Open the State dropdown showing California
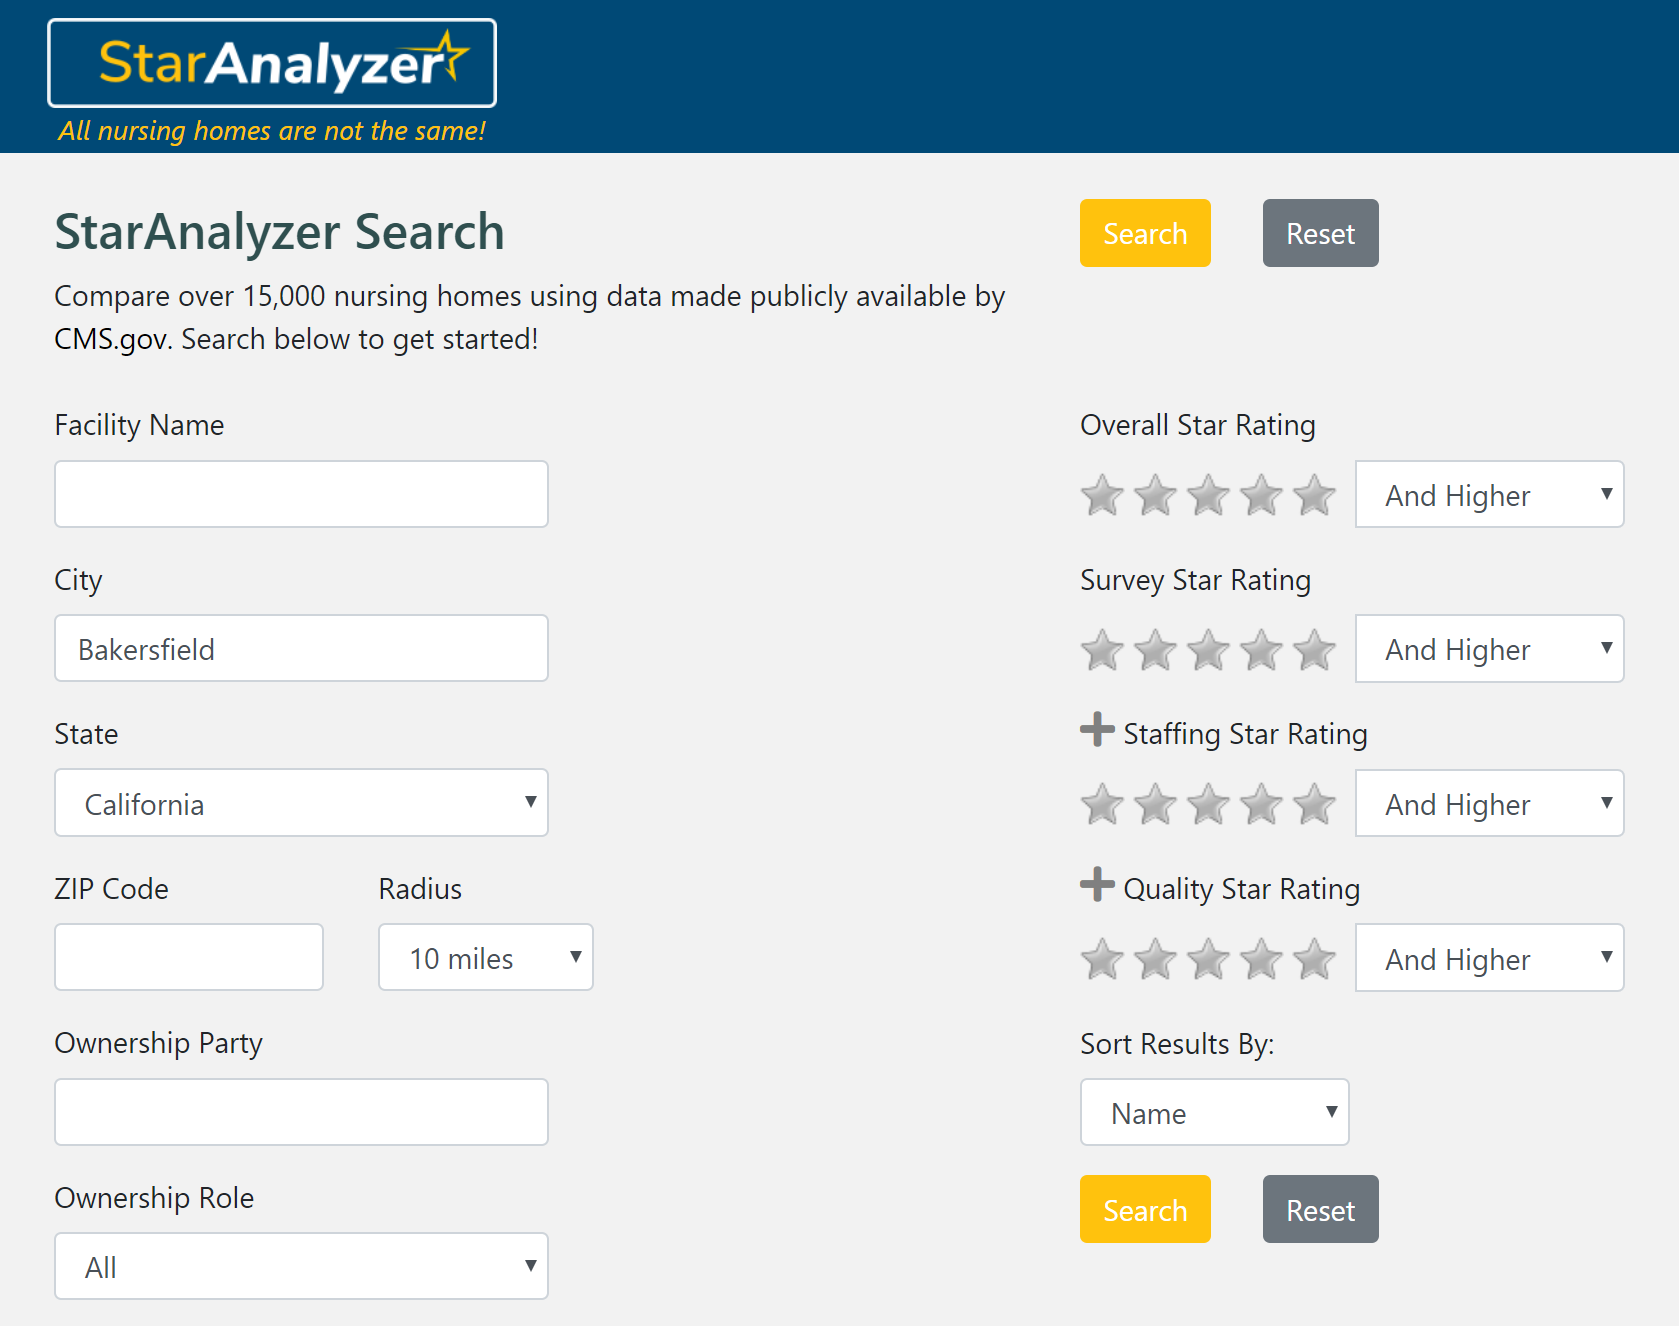1679x1326 pixels. (301, 802)
